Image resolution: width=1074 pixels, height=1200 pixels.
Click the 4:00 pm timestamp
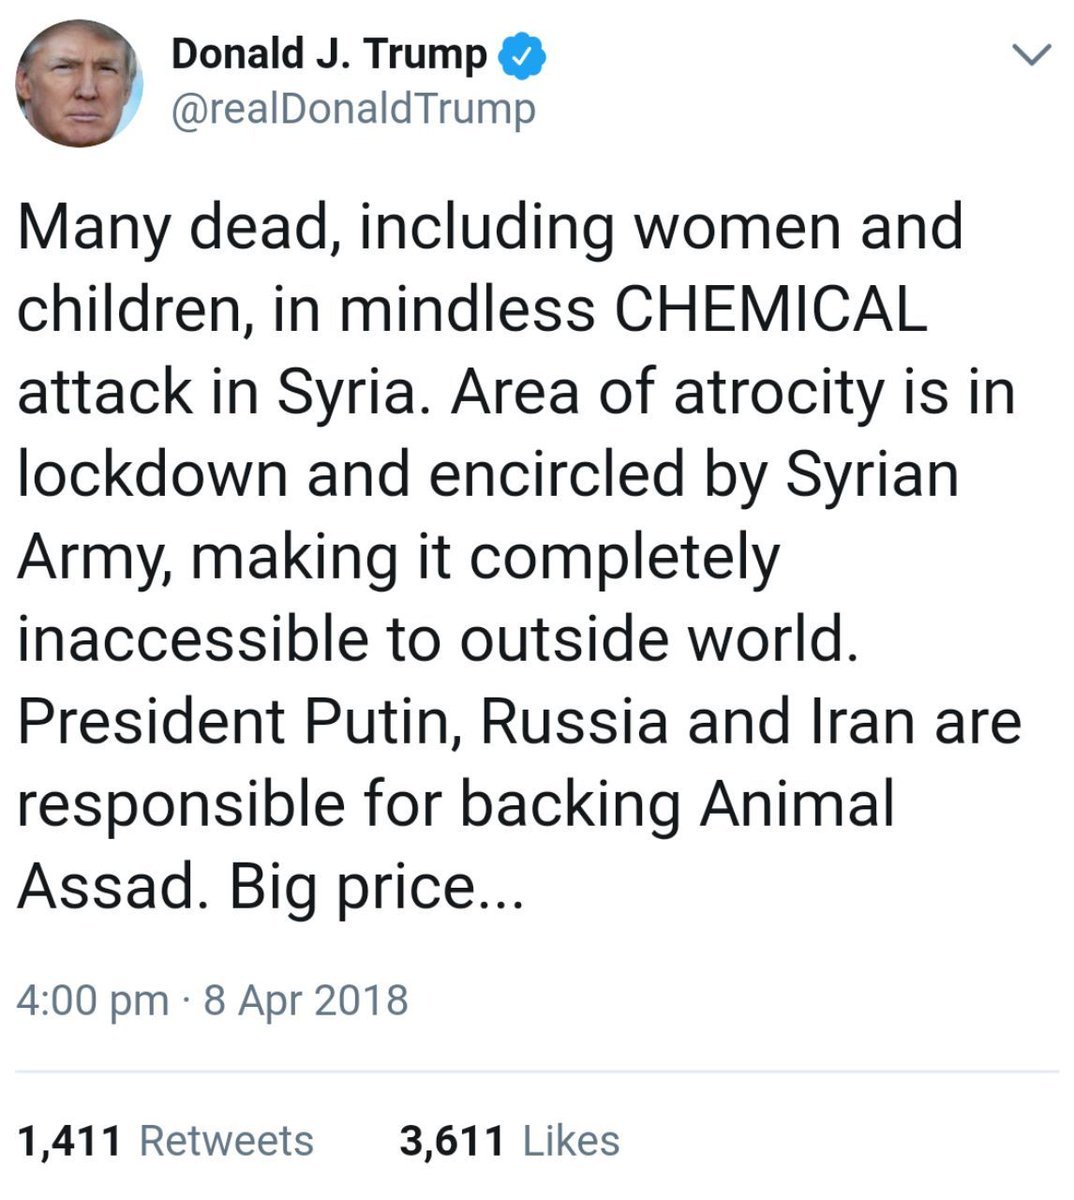click(x=93, y=999)
